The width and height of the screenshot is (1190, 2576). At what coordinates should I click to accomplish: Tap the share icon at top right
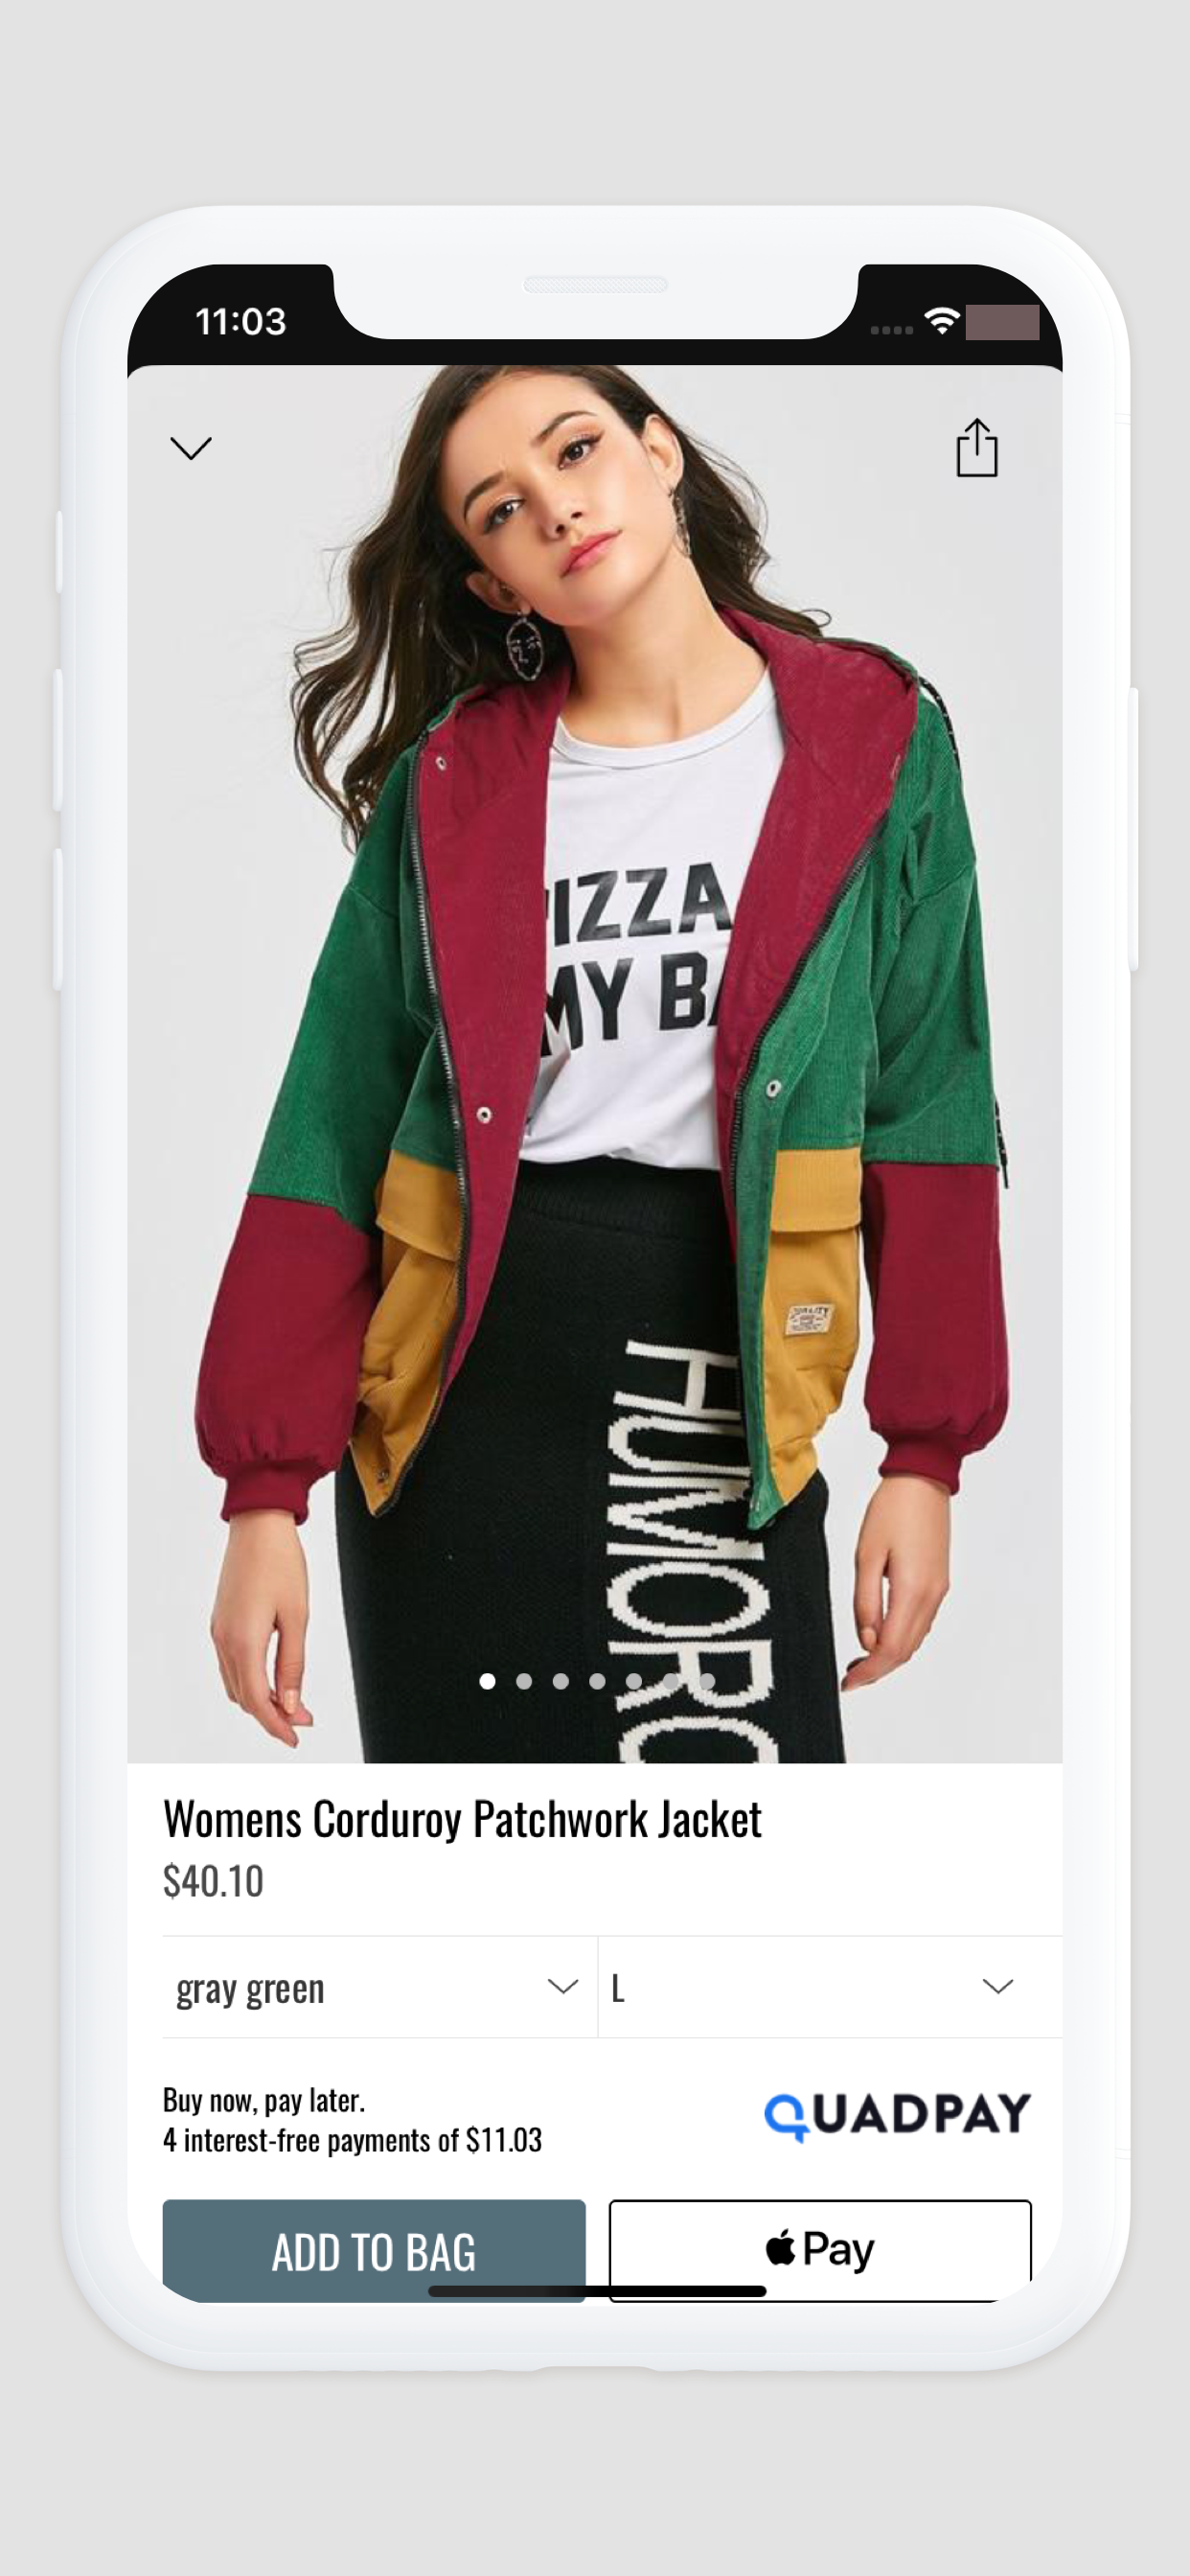pos(976,447)
